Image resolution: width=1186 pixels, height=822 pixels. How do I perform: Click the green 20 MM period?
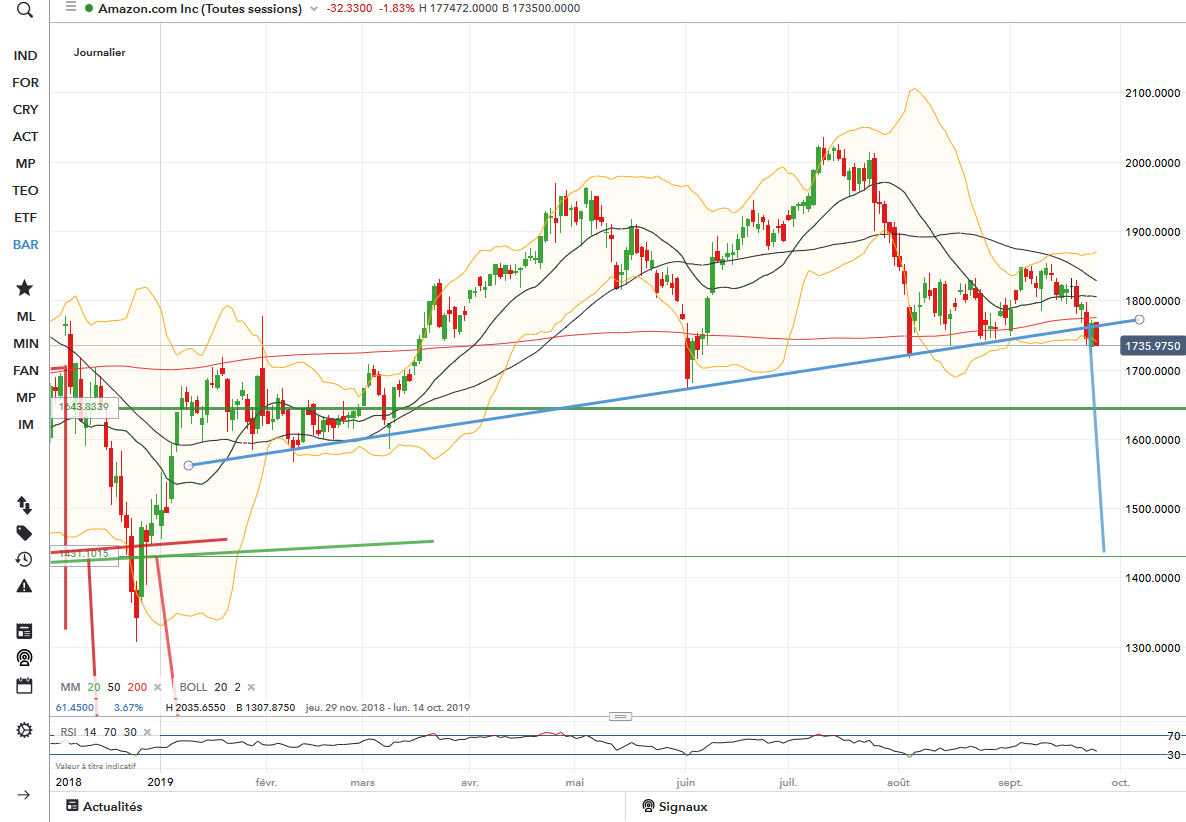pos(94,687)
